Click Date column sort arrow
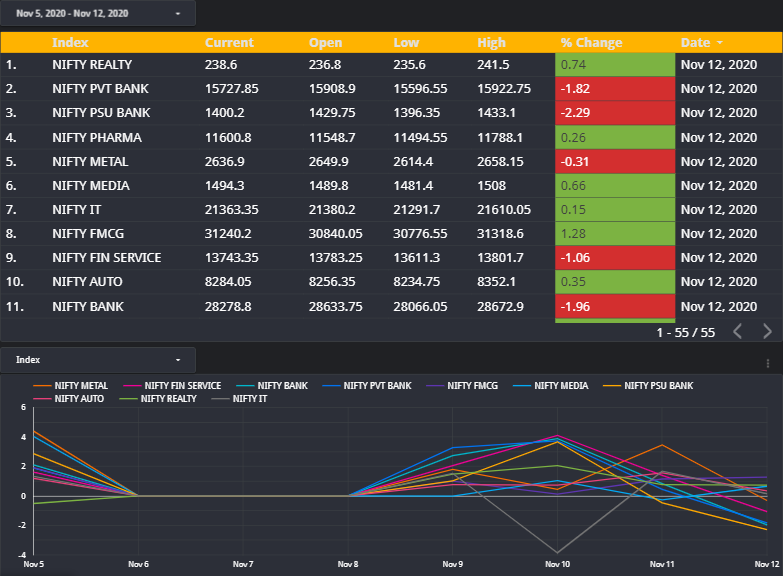Screen dimensions: 784x576 tap(720, 43)
